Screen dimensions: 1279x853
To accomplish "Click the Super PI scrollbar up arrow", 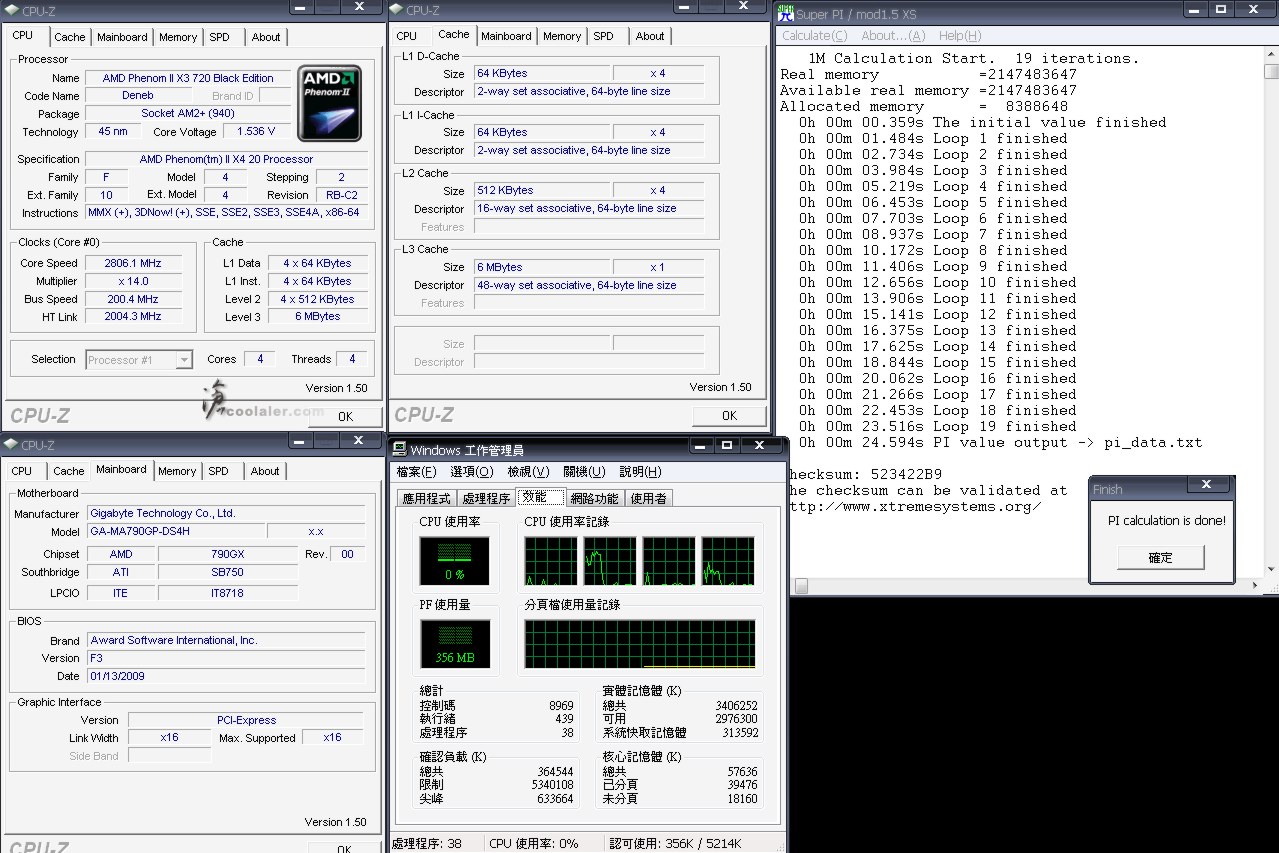I will tap(1271, 56).
